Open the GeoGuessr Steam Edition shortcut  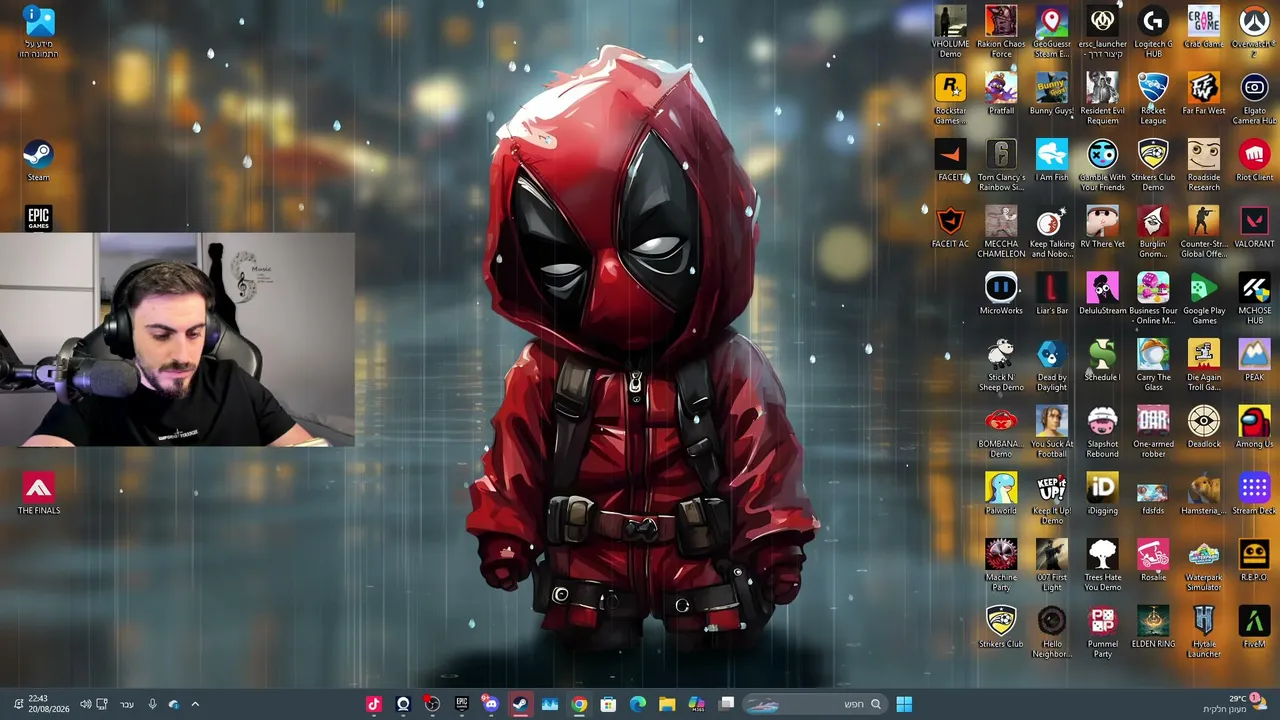pos(1051,31)
